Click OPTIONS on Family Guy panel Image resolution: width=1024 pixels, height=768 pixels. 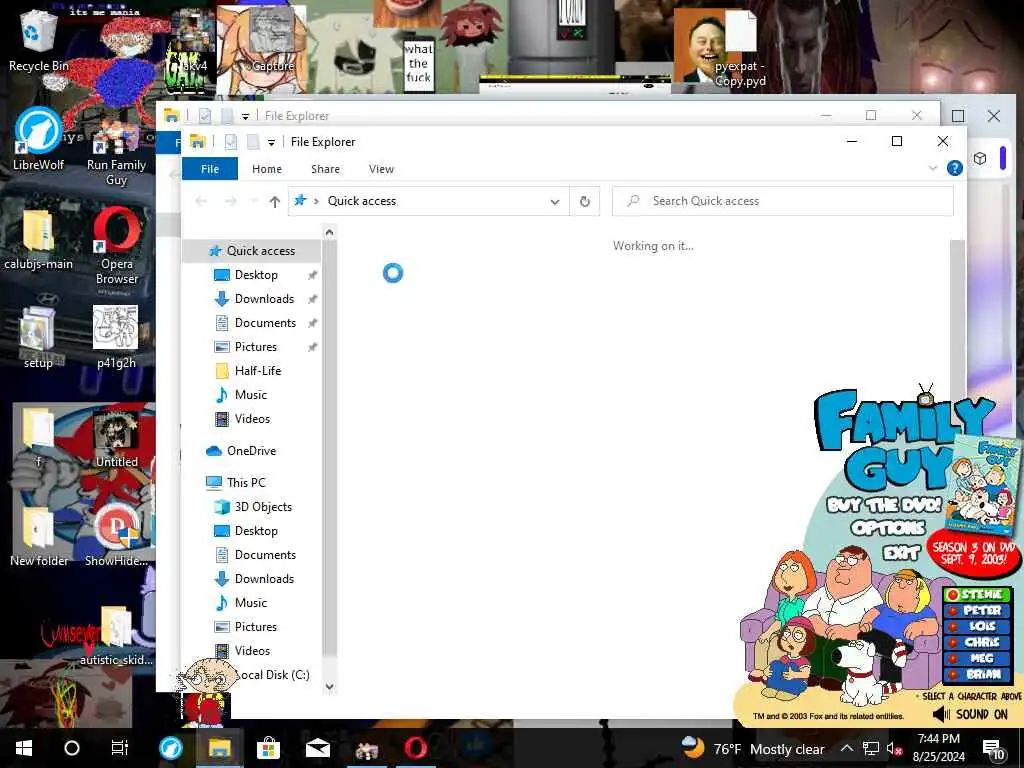click(888, 528)
